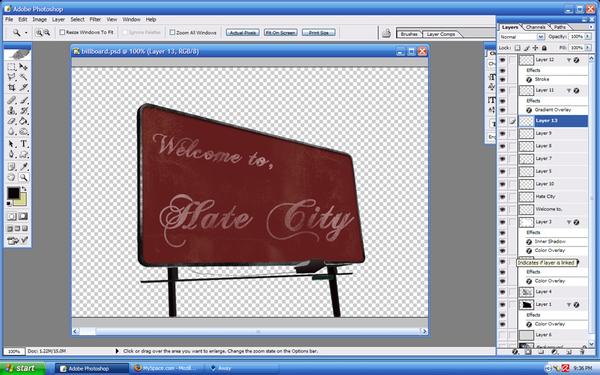Collapse Layer 11 effects triangle
Image resolution: width=600 pixels, height=375 pixels.
click(569, 91)
